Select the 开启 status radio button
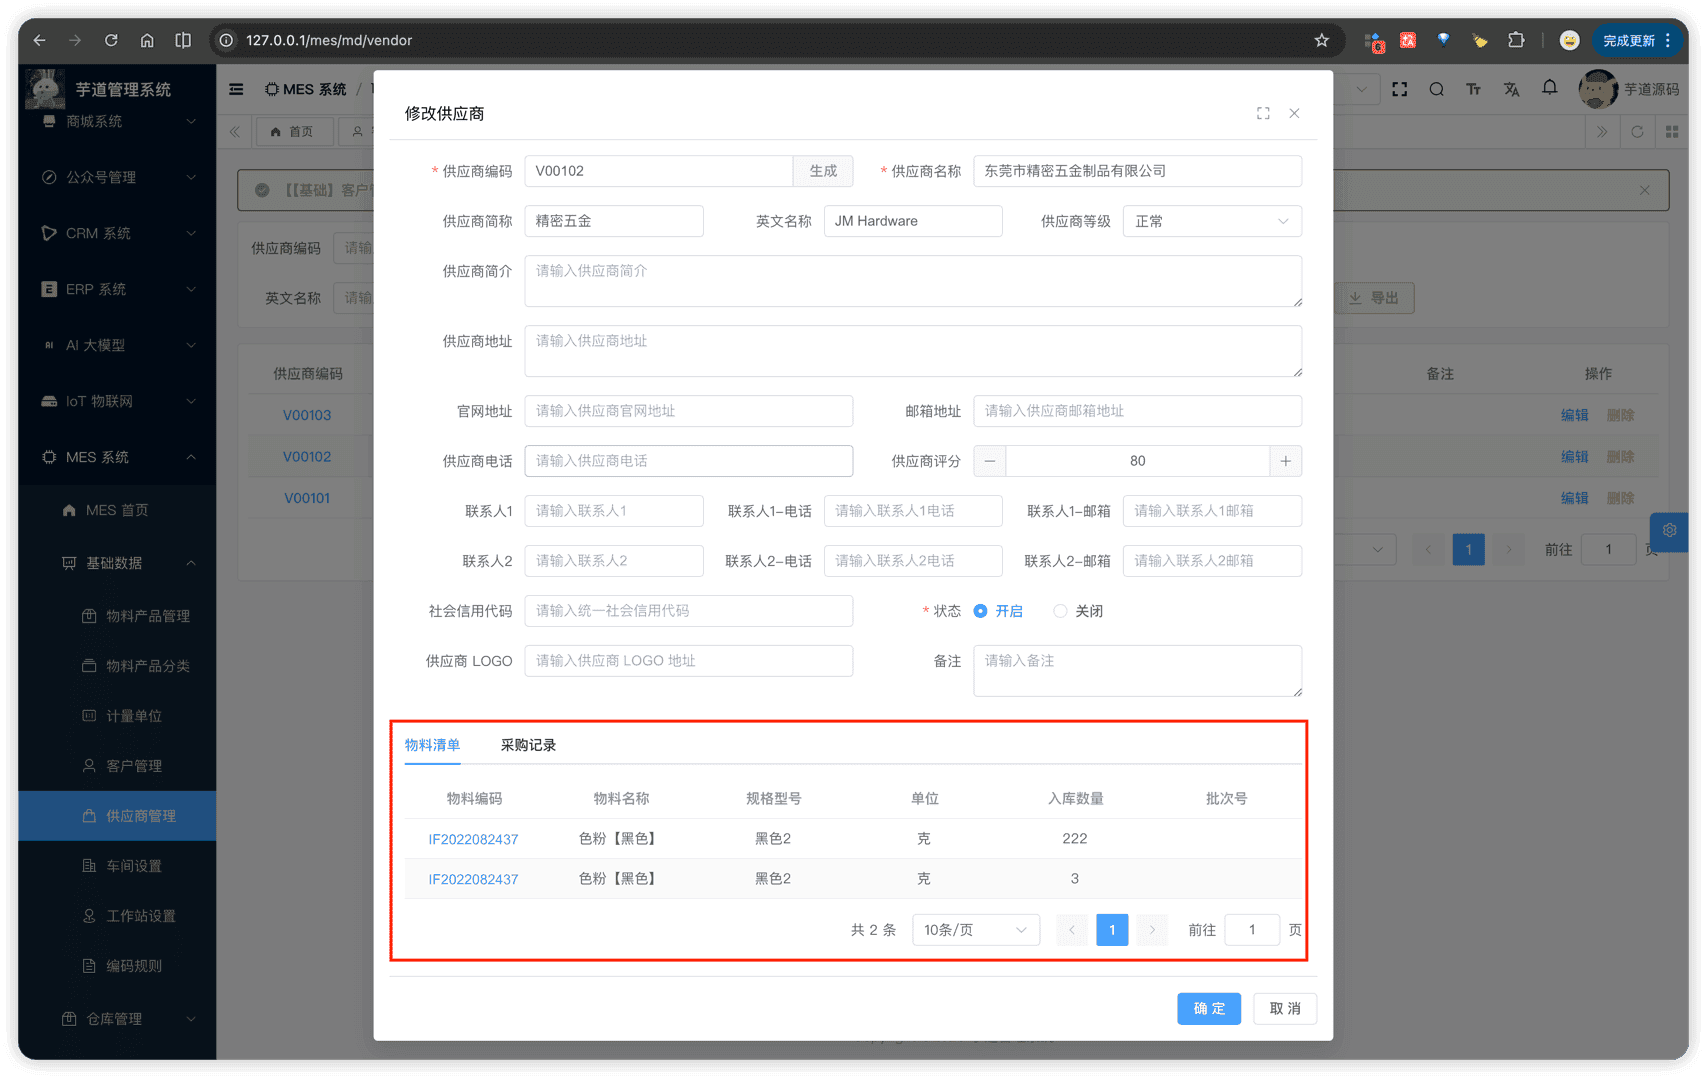 tap(981, 611)
